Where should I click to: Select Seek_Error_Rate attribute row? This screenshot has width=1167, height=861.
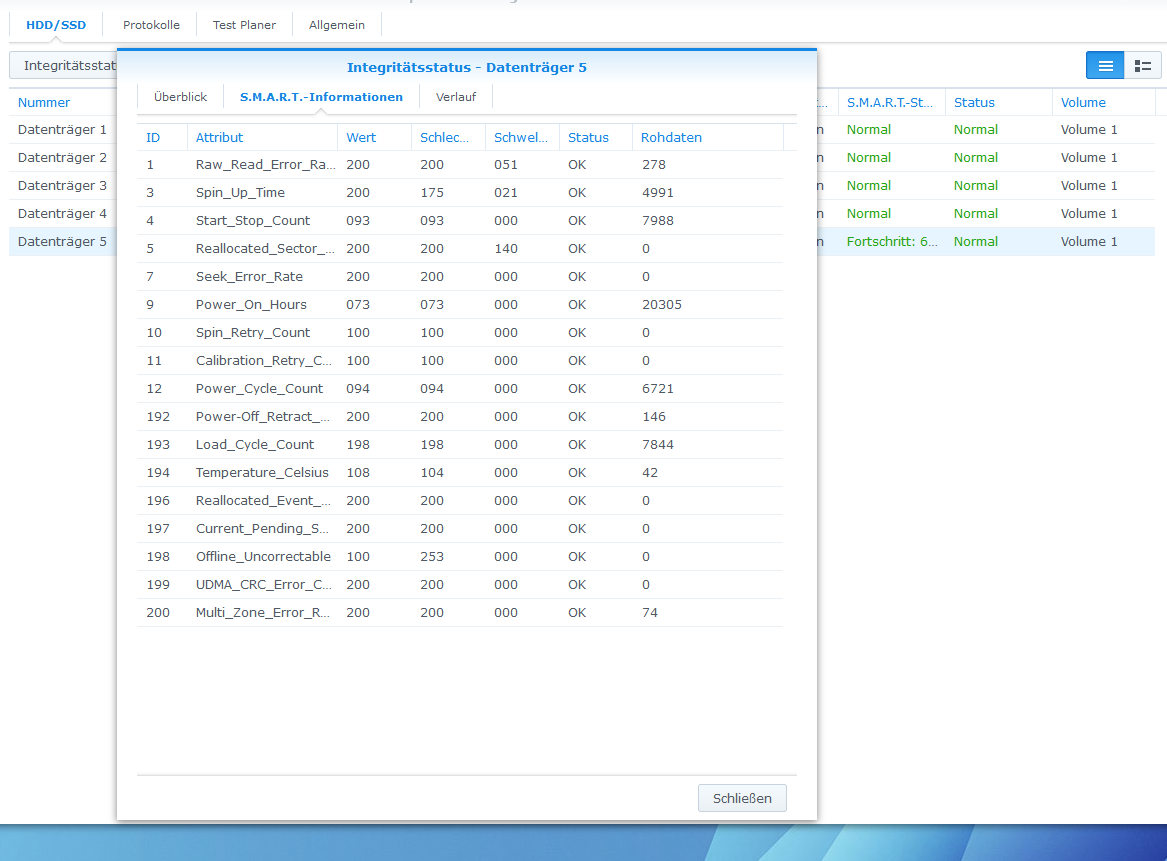(x=460, y=277)
